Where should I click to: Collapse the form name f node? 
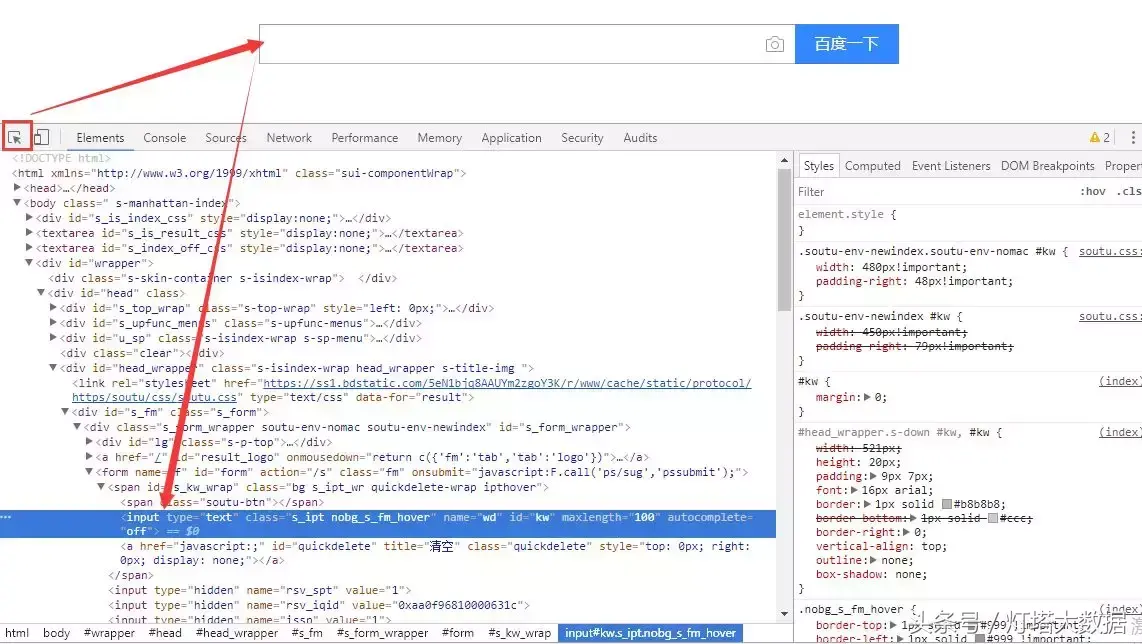click(x=89, y=471)
